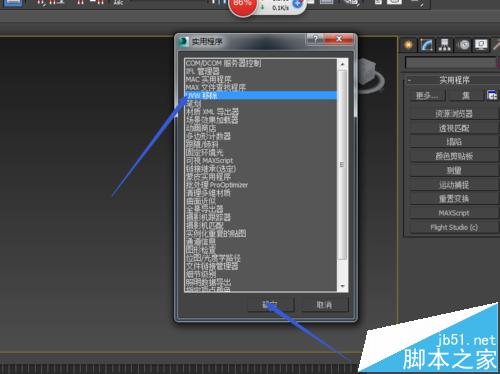Select 文件链接管理器 in list

pyautogui.click(x=261, y=266)
